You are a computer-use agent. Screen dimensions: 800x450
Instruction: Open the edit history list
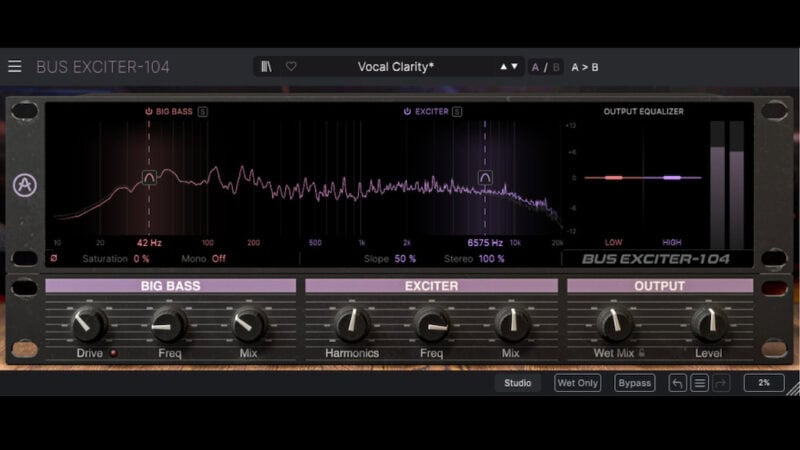[x=699, y=383]
